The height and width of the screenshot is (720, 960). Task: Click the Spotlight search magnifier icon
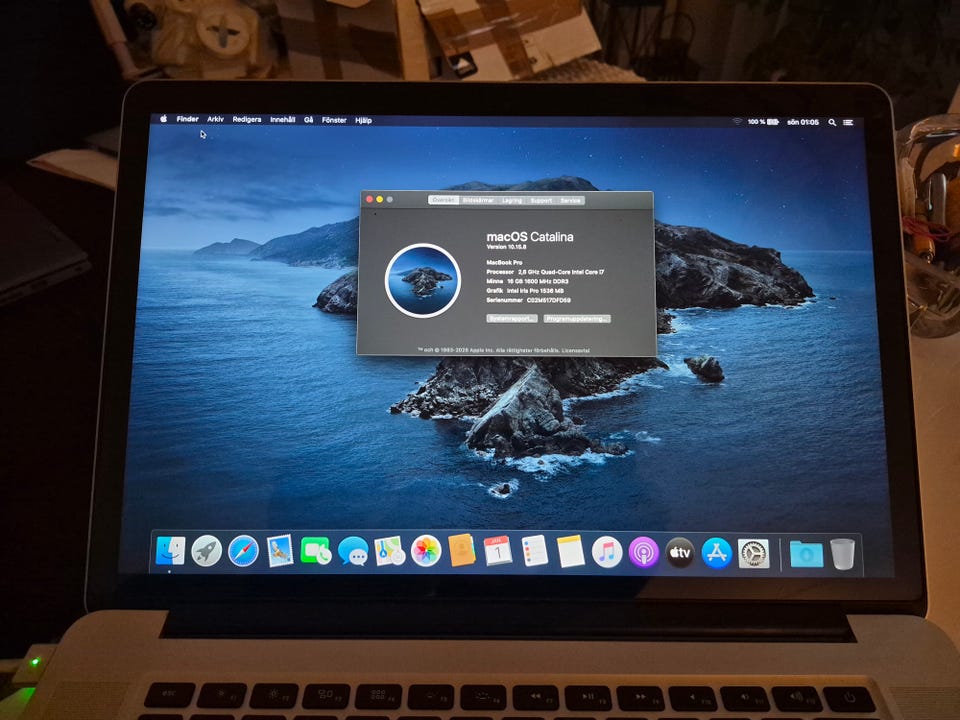(832, 122)
